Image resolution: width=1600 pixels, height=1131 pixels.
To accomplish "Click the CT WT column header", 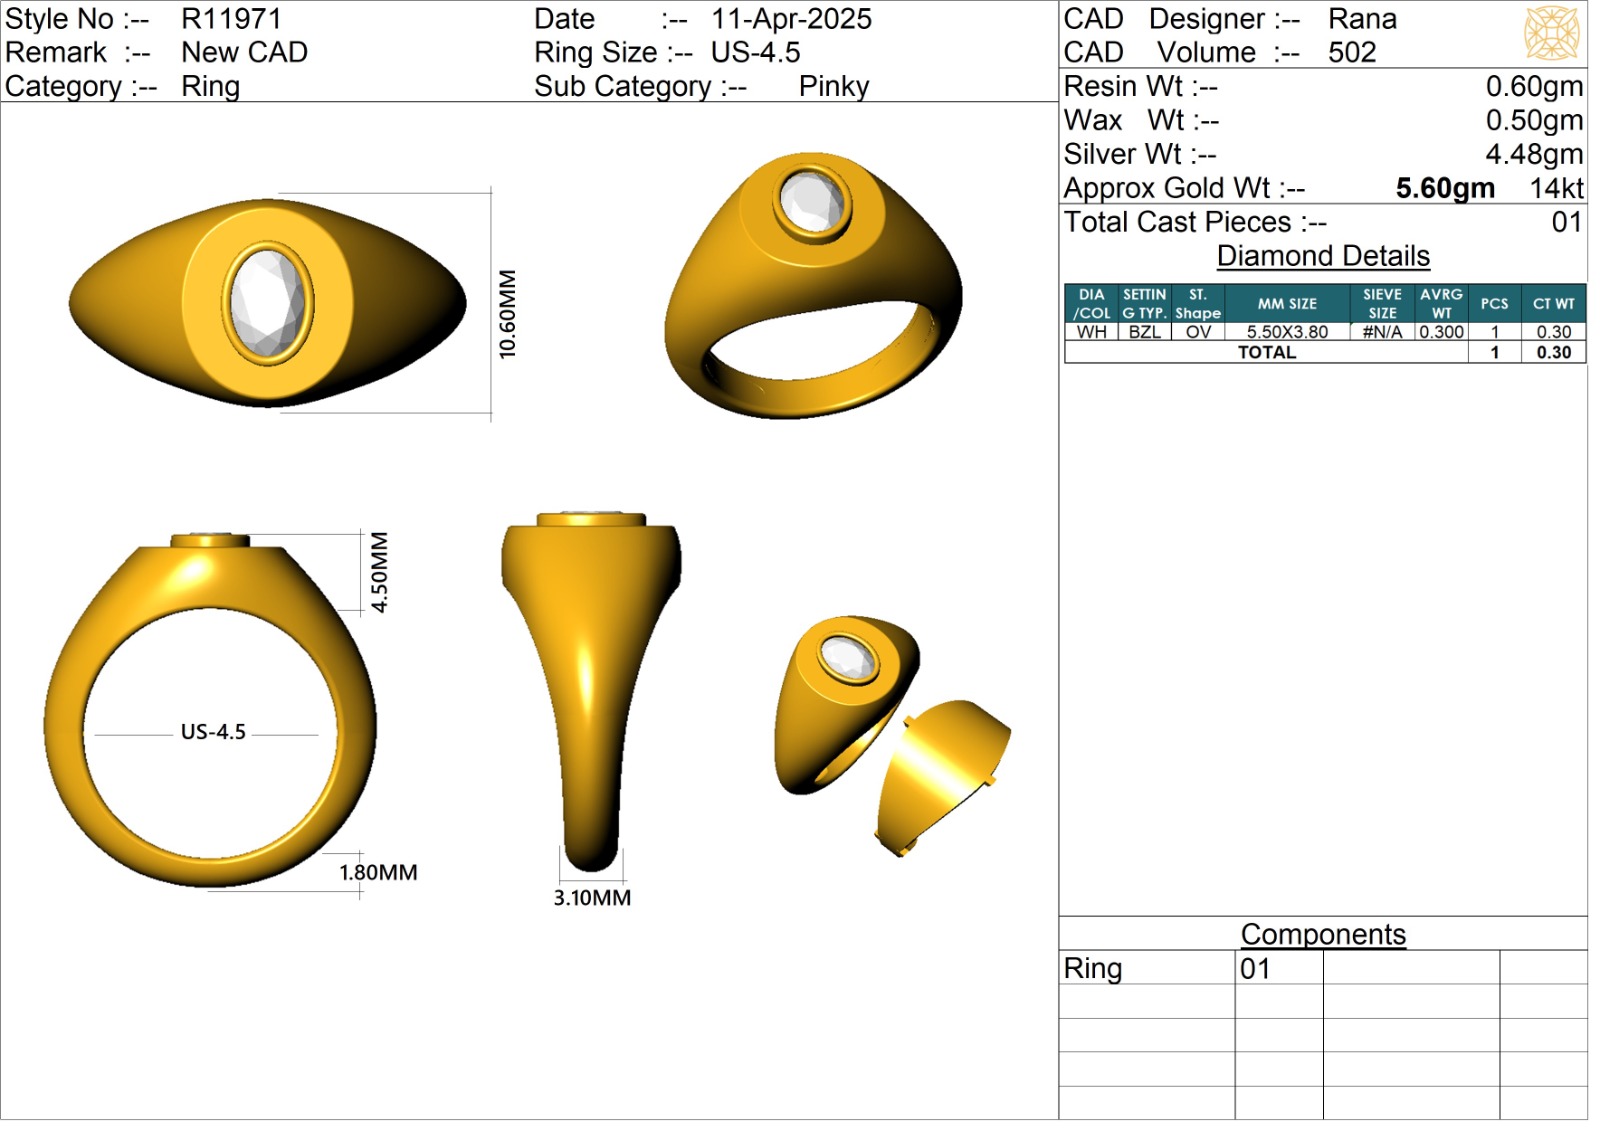I will pyautogui.click(x=1553, y=304).
